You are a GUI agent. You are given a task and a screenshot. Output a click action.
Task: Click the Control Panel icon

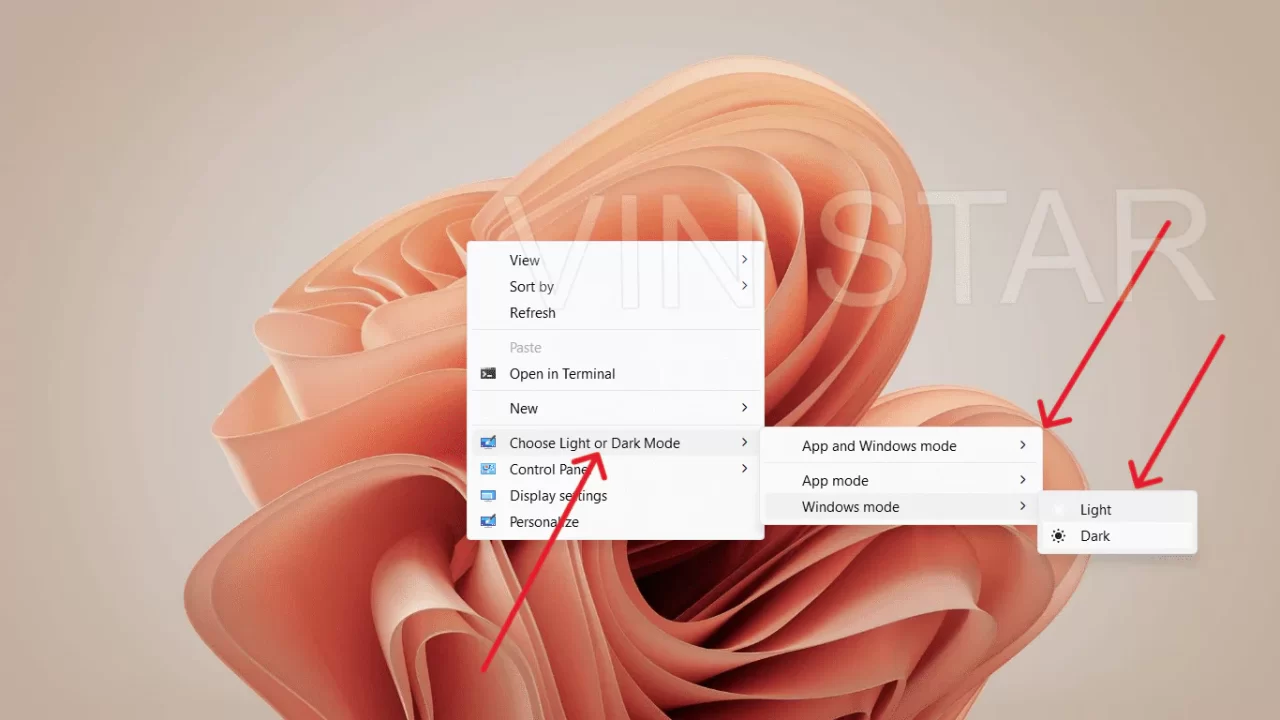[x=488, y=469]
